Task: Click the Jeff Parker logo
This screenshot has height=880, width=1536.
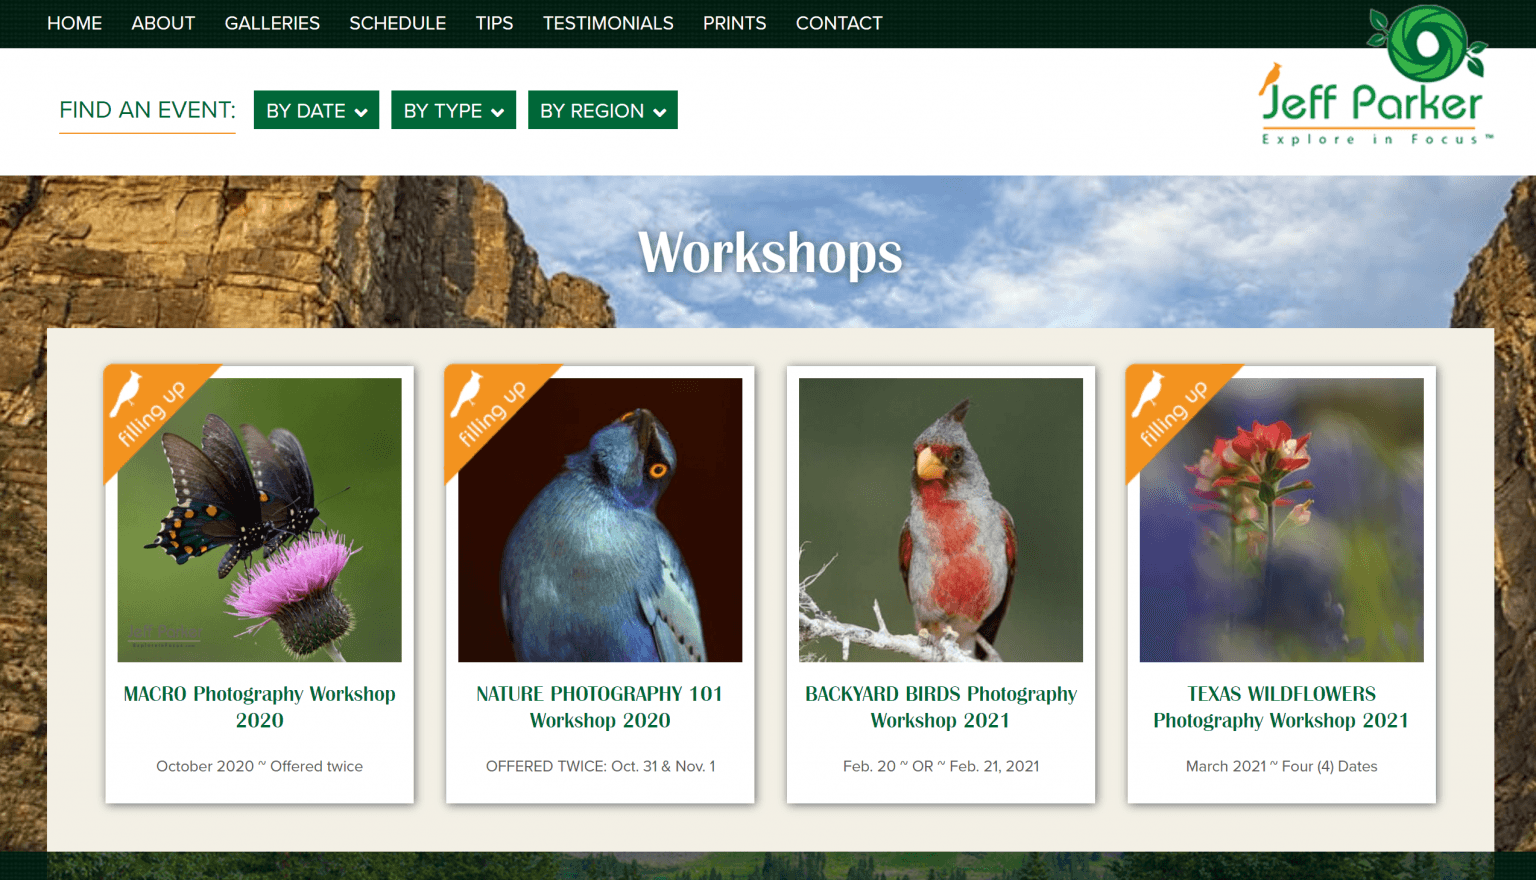Action: (x=1375, y=80)
